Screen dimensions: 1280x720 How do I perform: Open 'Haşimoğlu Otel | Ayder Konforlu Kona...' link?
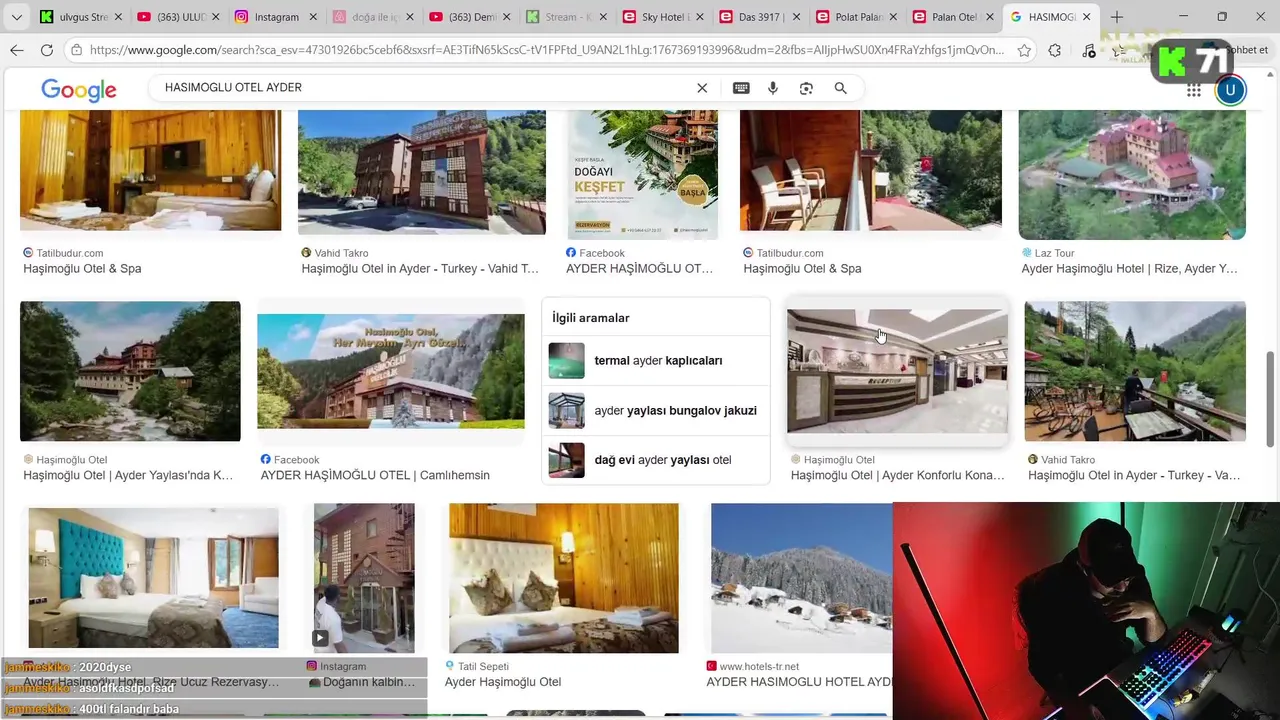click(898, 475)
